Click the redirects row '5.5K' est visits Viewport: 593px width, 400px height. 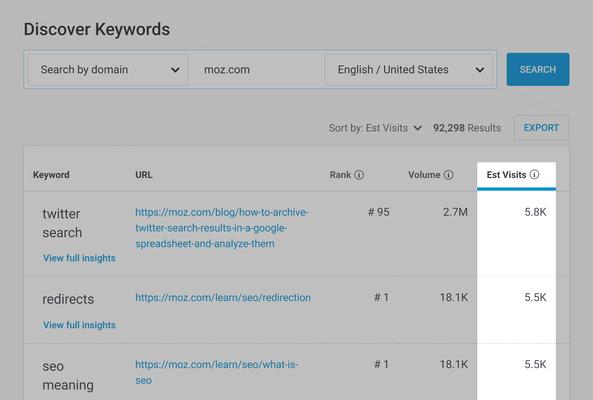[535, 298]
